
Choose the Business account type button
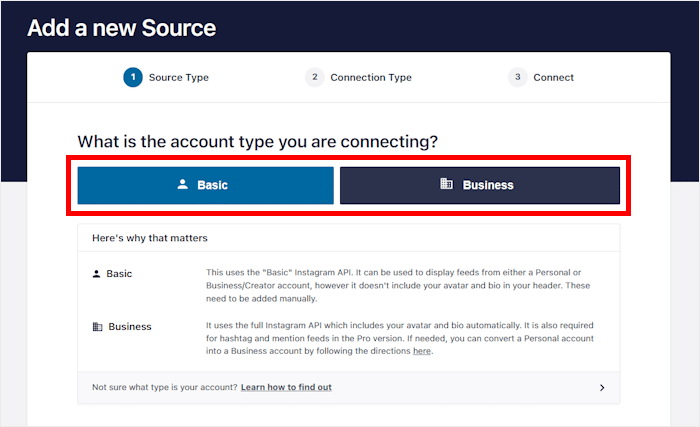point(480,185)
